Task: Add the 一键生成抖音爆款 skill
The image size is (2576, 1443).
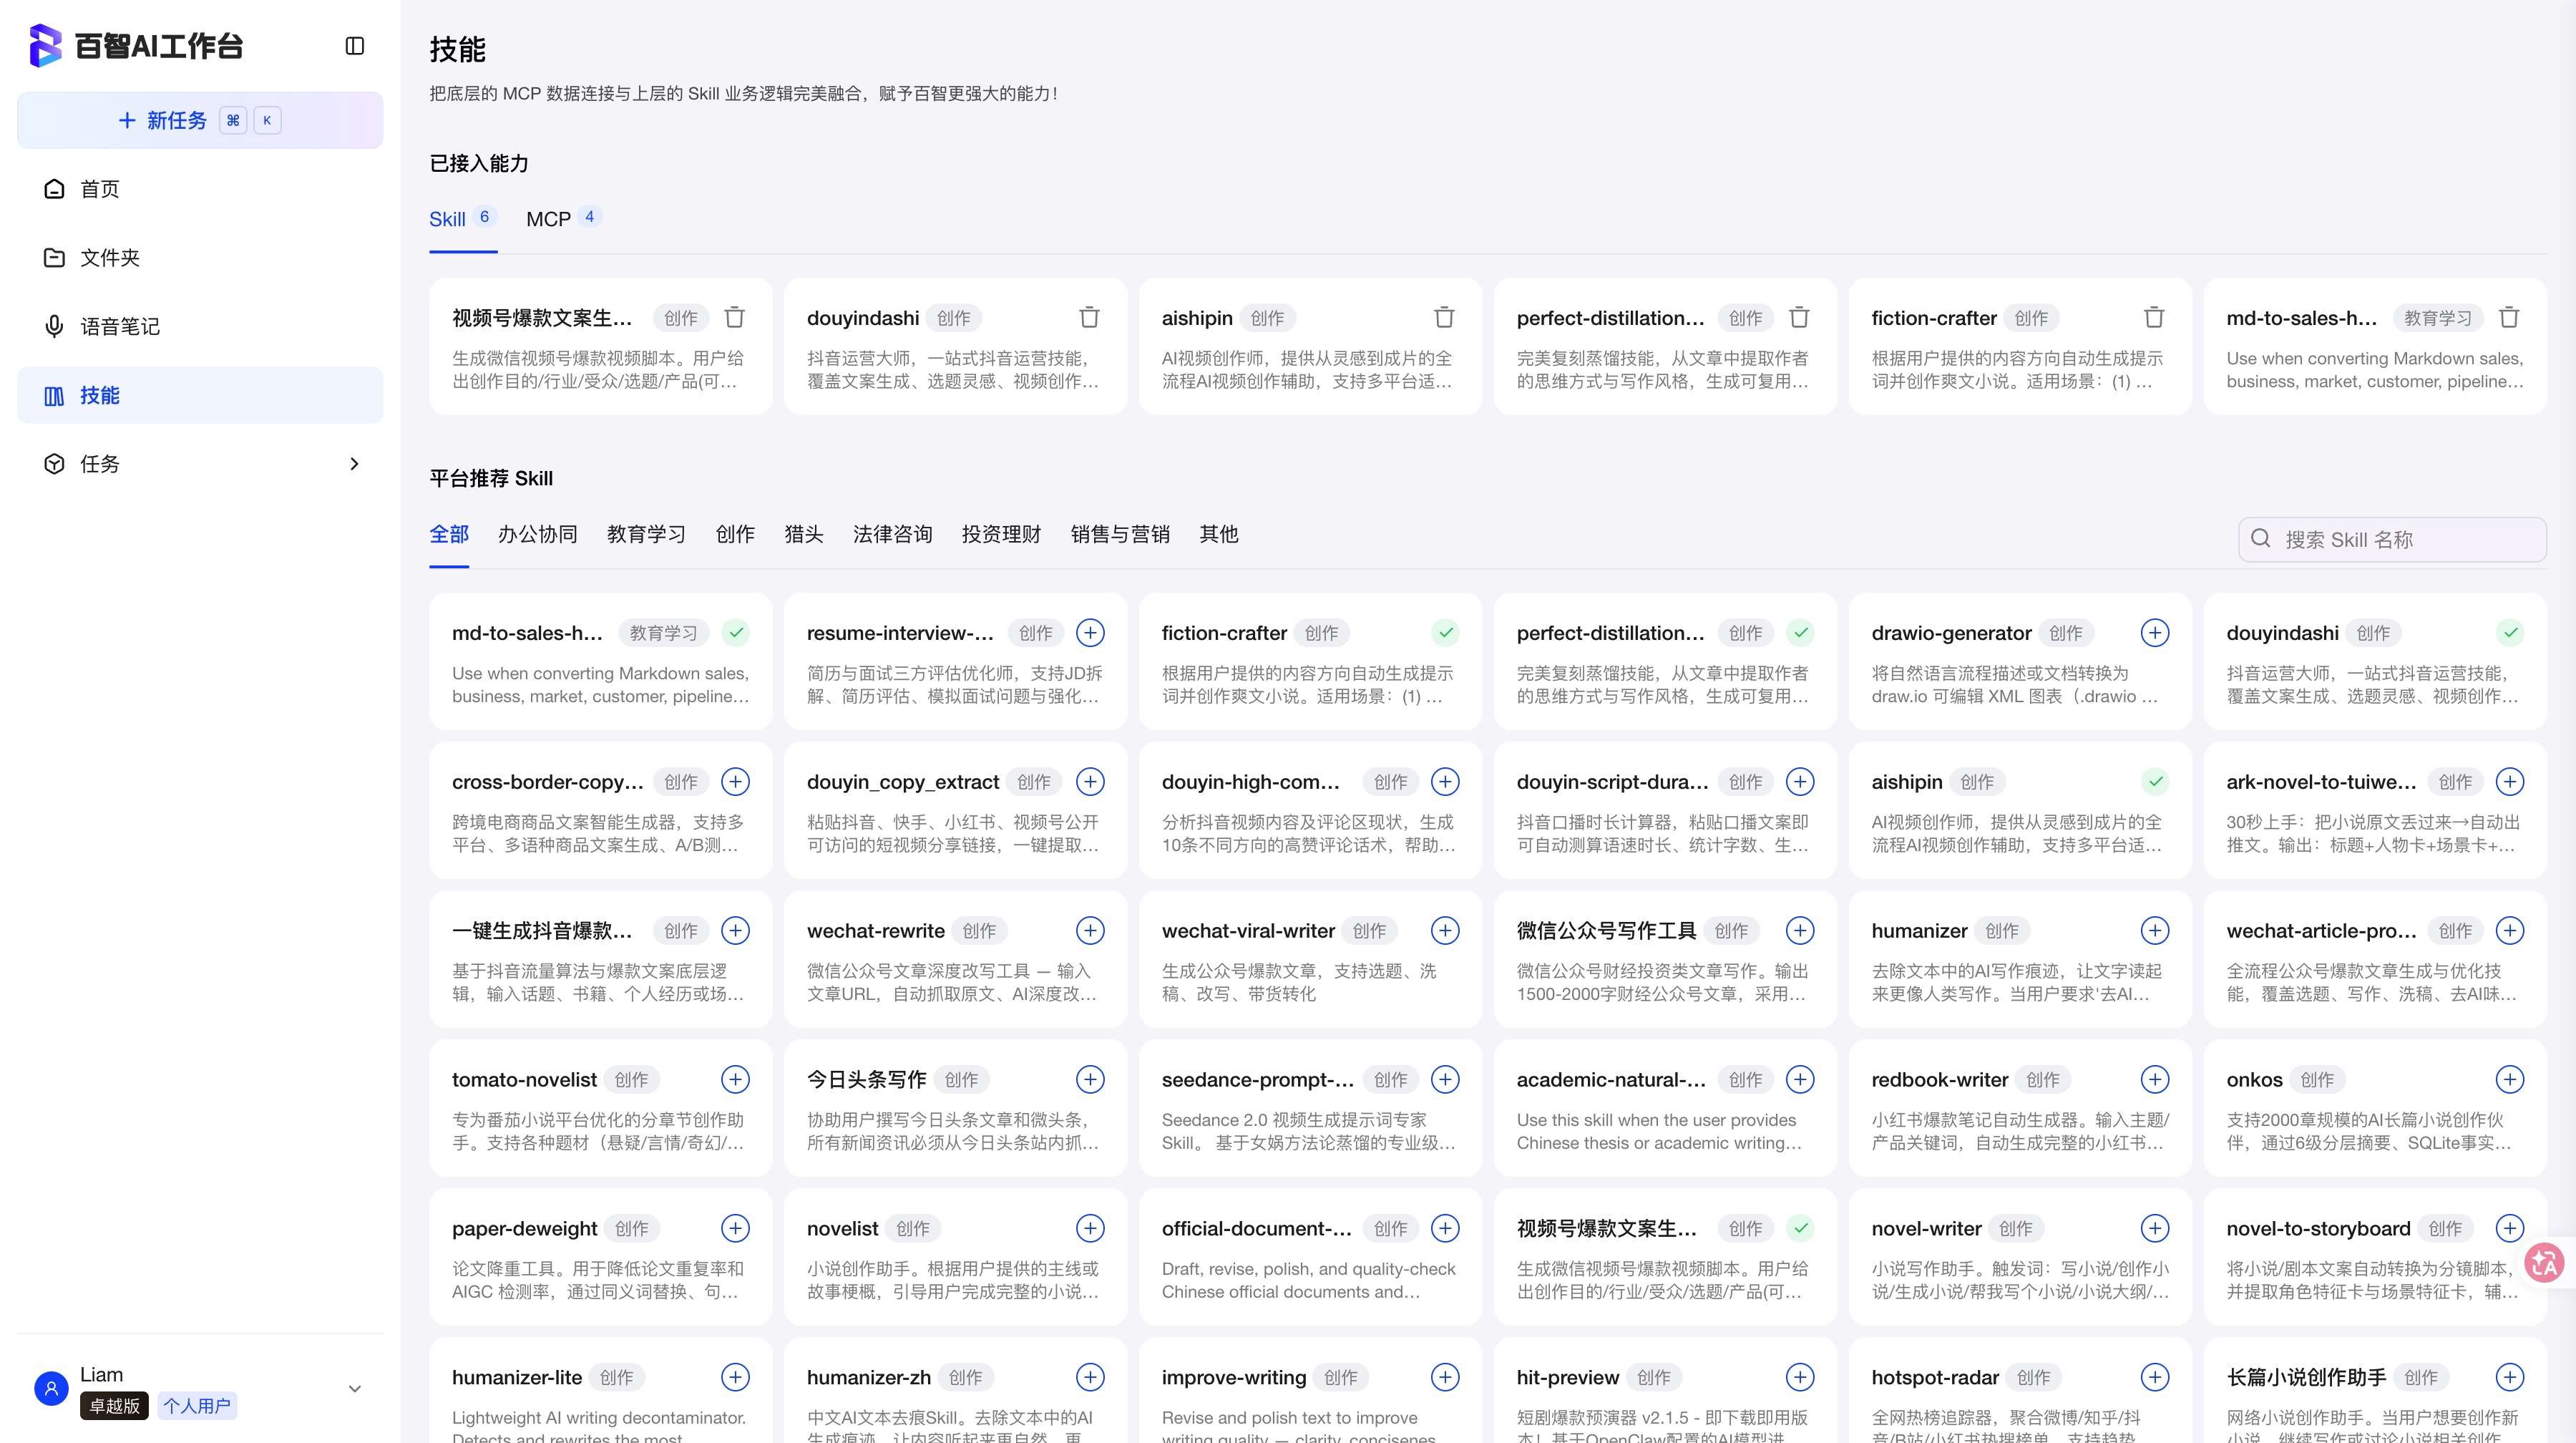Action: pyautogui.click(x=735, y=931)
